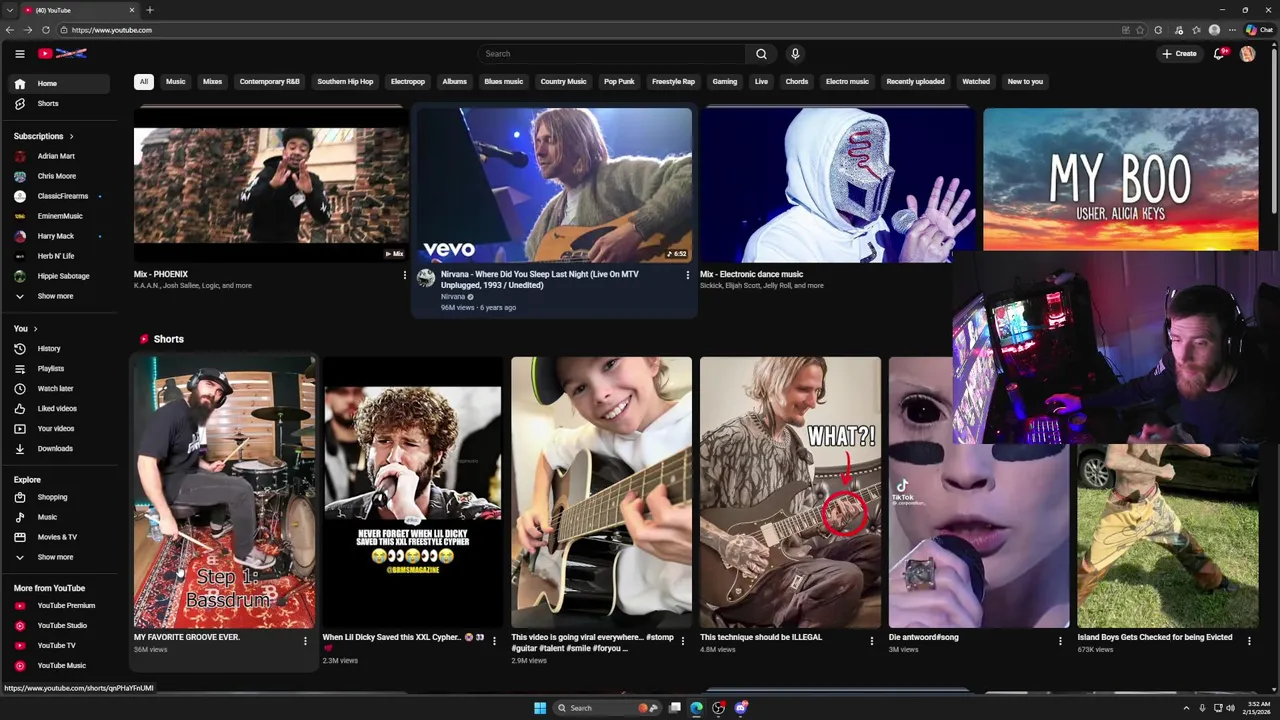Open options menu for Nirvana video
The height and width of the screenshot is (720, 1280).
687,275
